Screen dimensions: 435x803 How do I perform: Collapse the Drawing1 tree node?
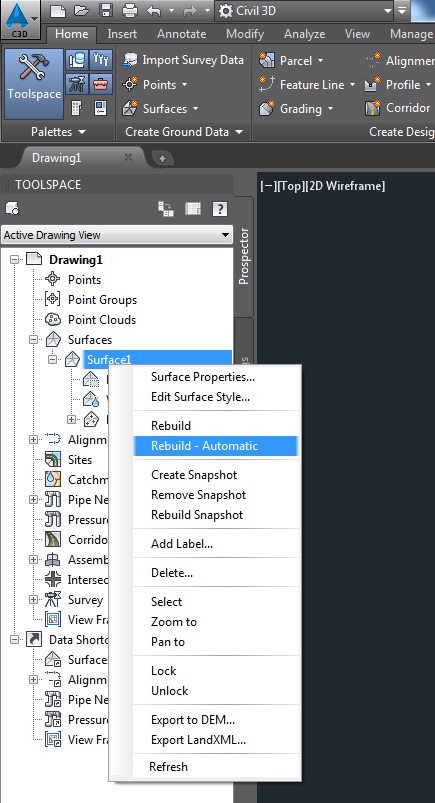[x=14, y=260]
